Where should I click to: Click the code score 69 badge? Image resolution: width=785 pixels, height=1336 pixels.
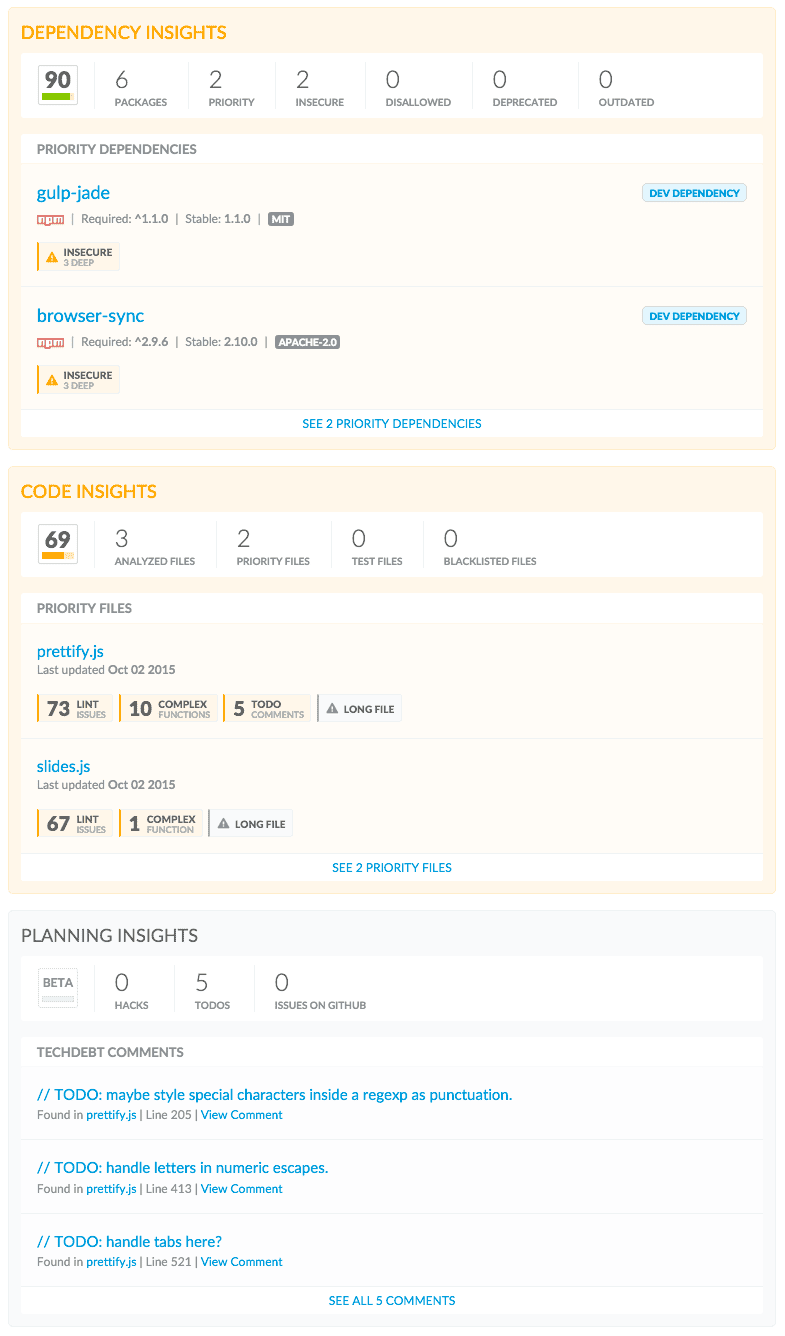pyautogui.click(x=58, y=544)
